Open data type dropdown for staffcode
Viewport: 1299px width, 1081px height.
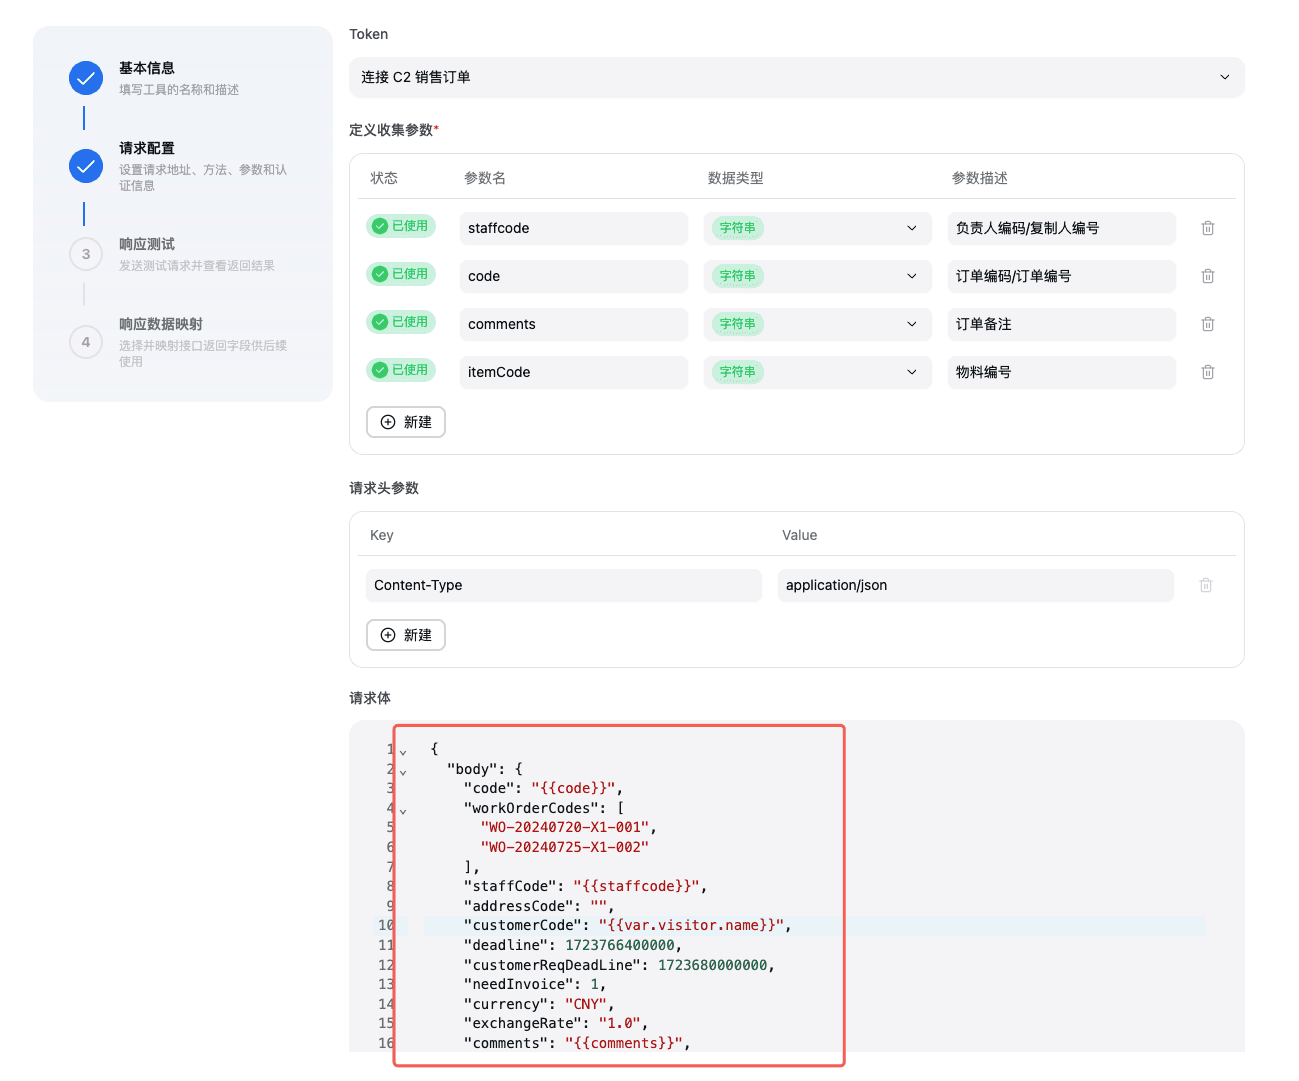click(x=818, y=228)
